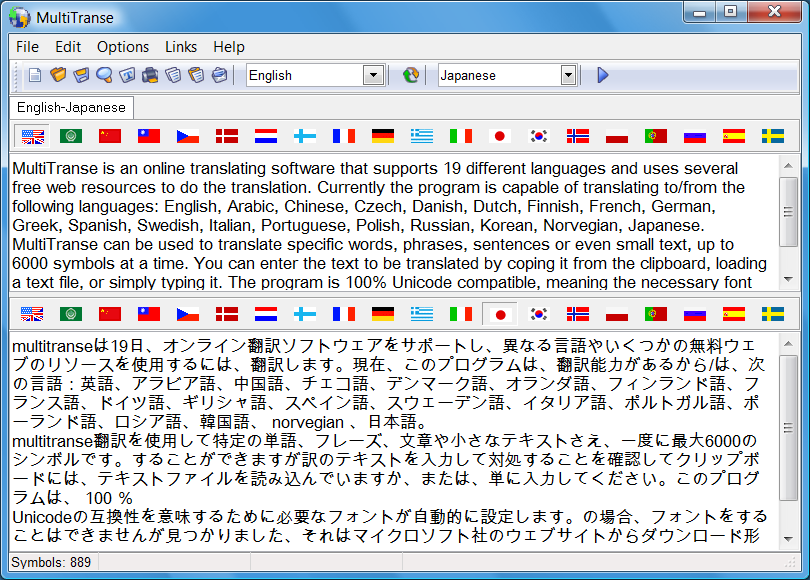Open the Help menu
This screenshot has height=580, width=810.
tap(229, 47)
